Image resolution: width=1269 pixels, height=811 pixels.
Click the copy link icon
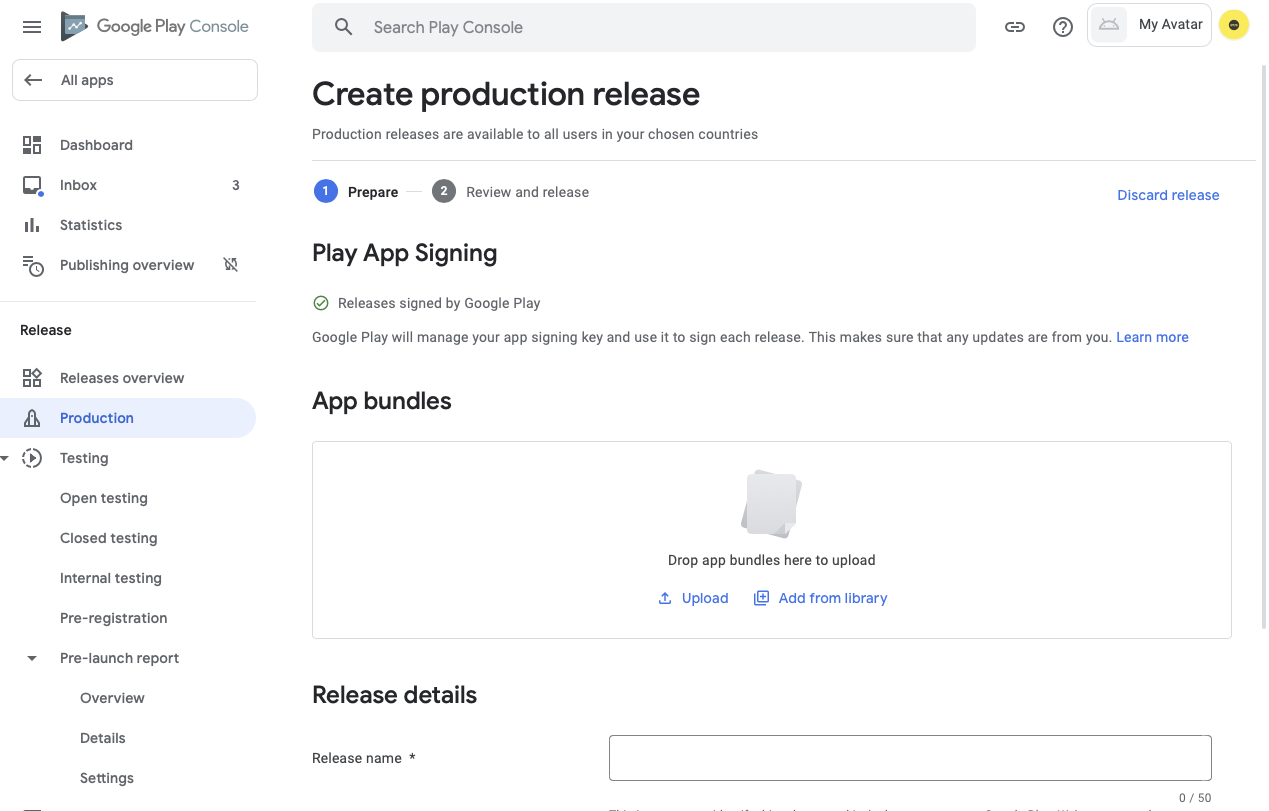(x=1015, y=27)
